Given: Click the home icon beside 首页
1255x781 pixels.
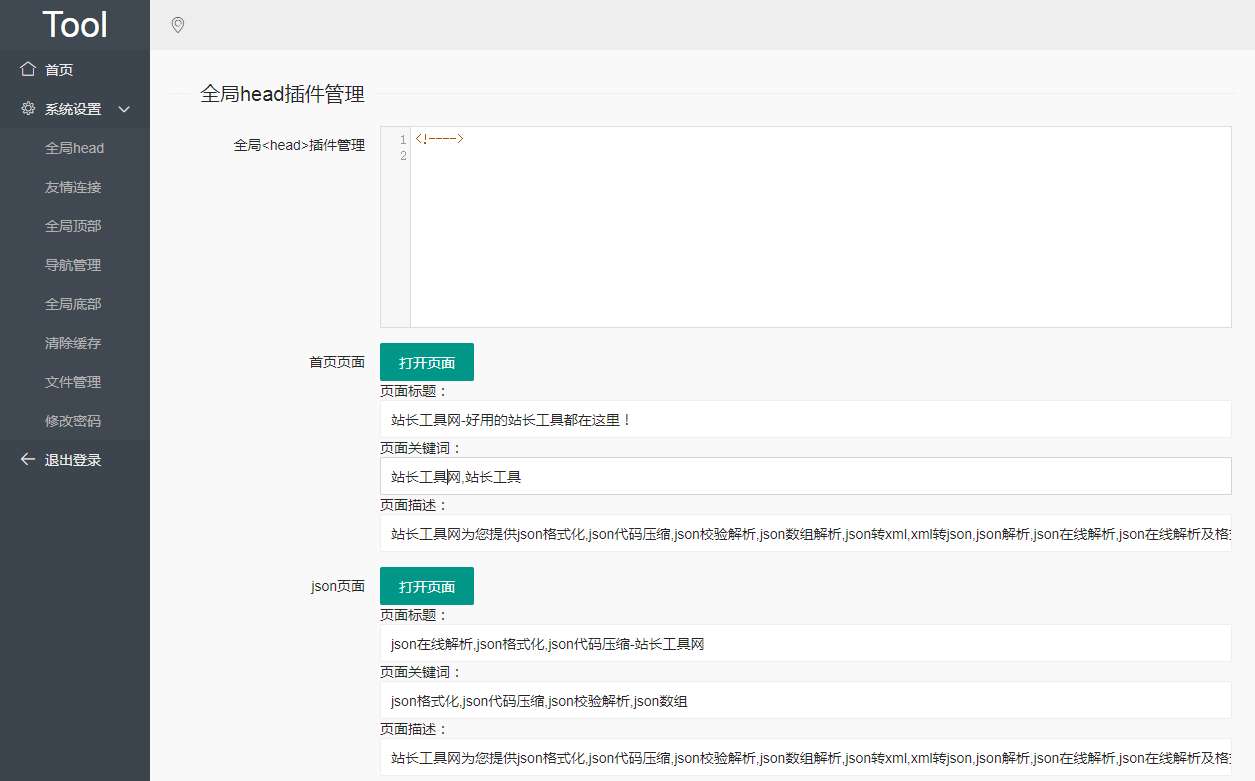Looking at the screenshot, I should [x=28, y=69].
